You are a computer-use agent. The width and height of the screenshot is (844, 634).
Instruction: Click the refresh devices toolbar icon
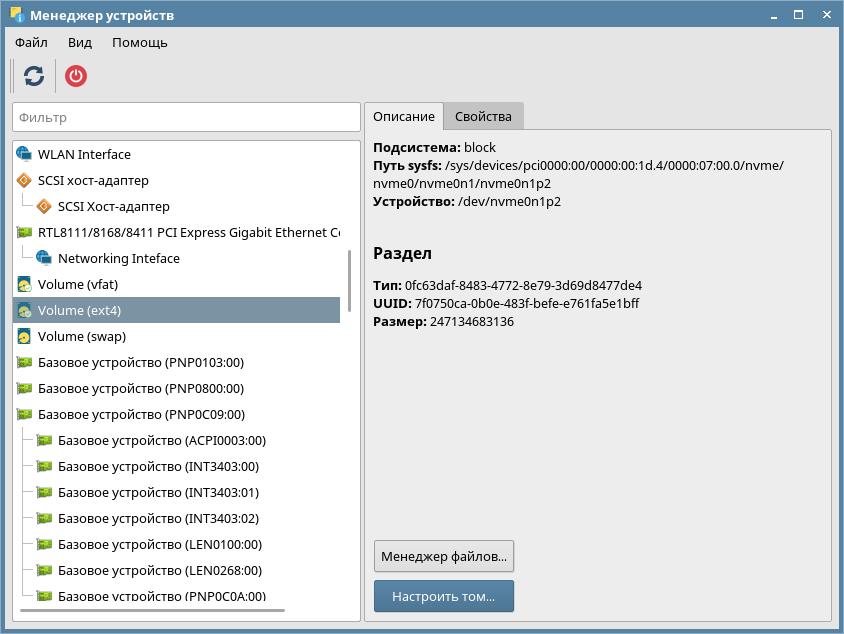pos(34,76)
